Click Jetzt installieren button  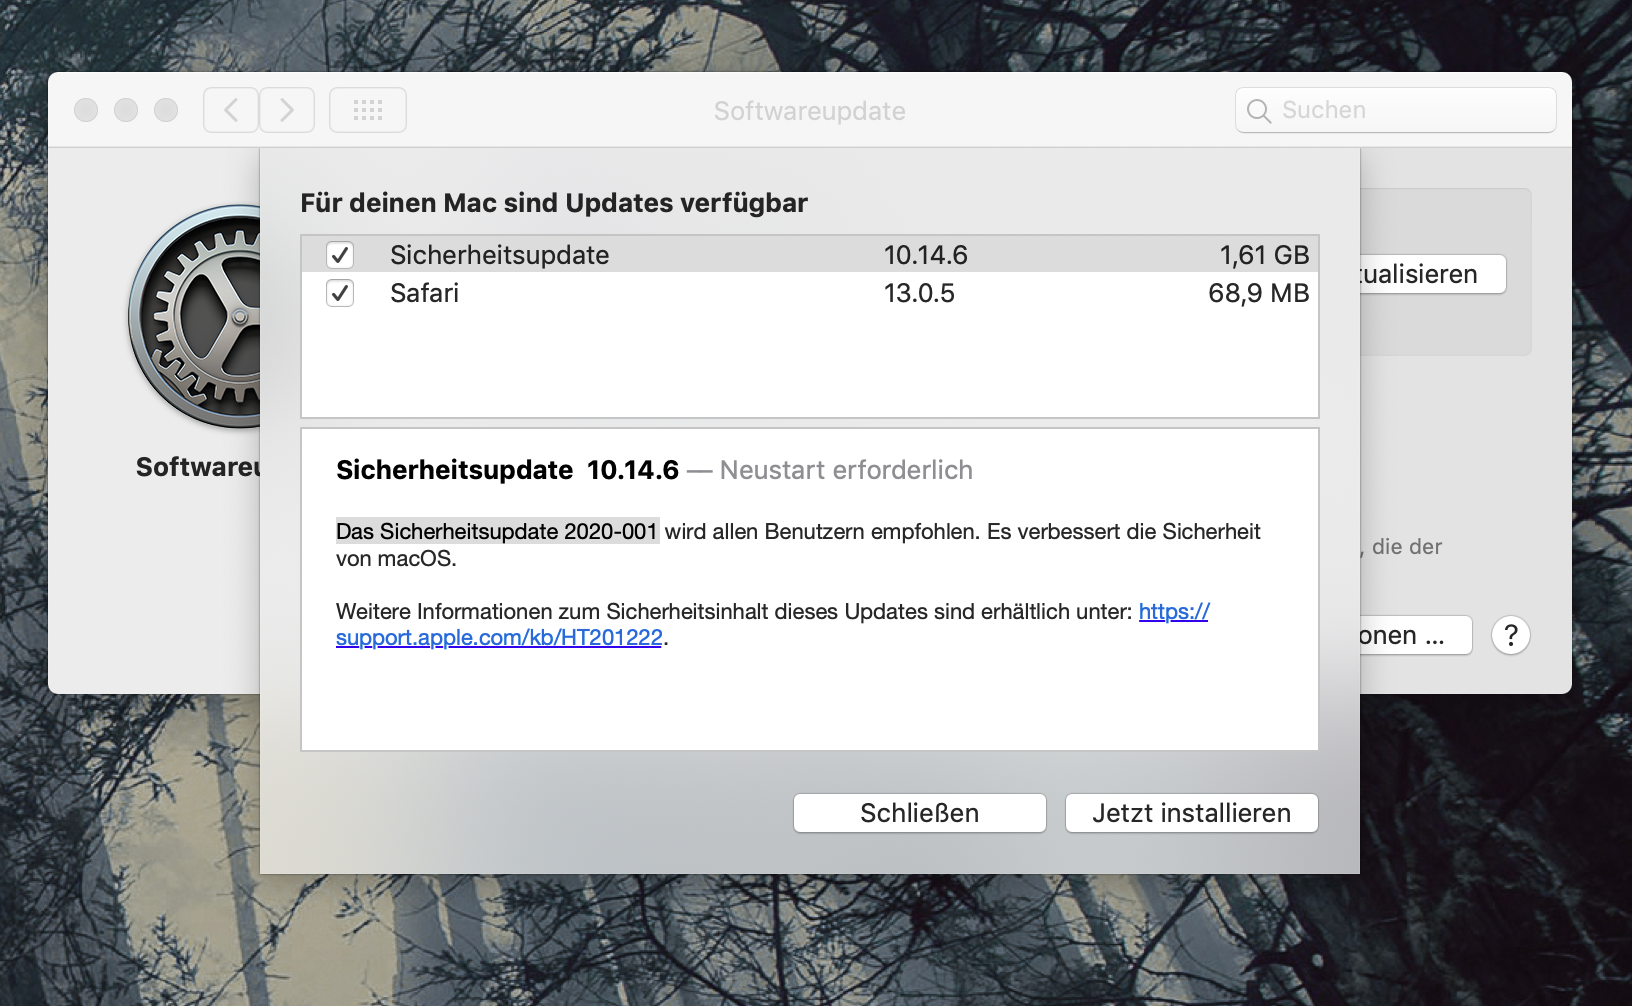(x=1192, y=813)
